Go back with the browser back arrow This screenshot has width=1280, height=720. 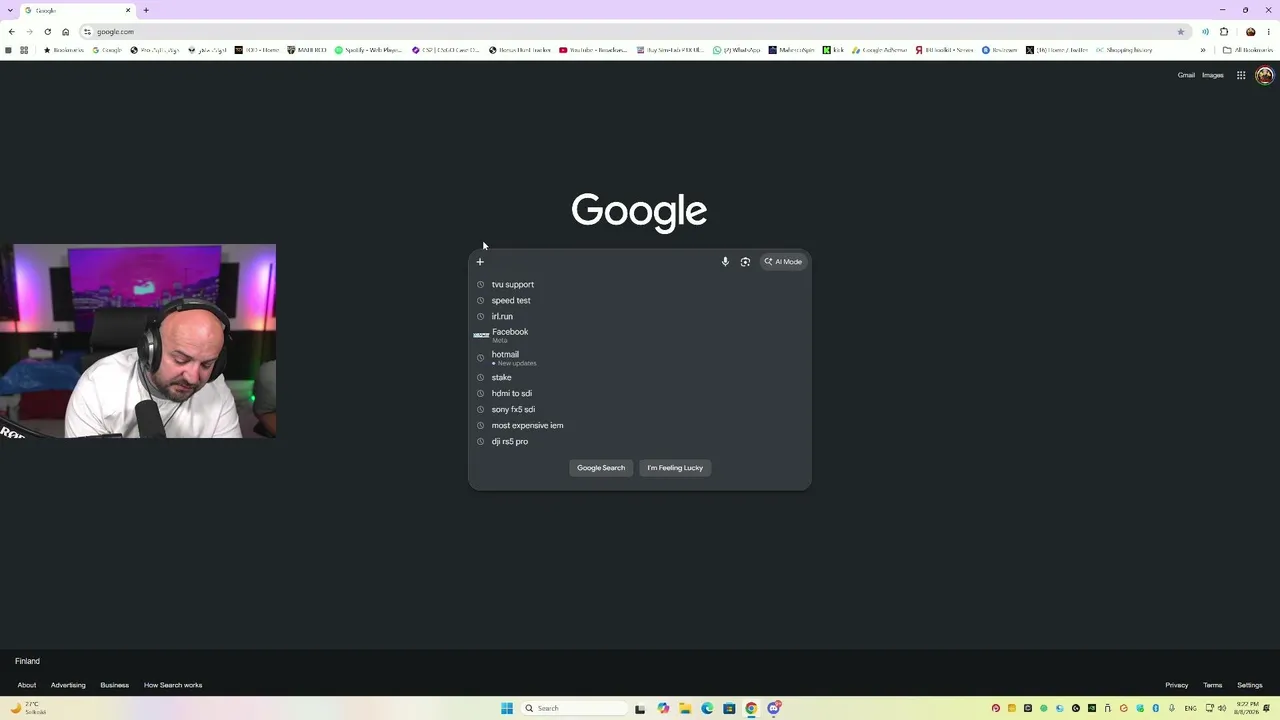coord(12,32)
